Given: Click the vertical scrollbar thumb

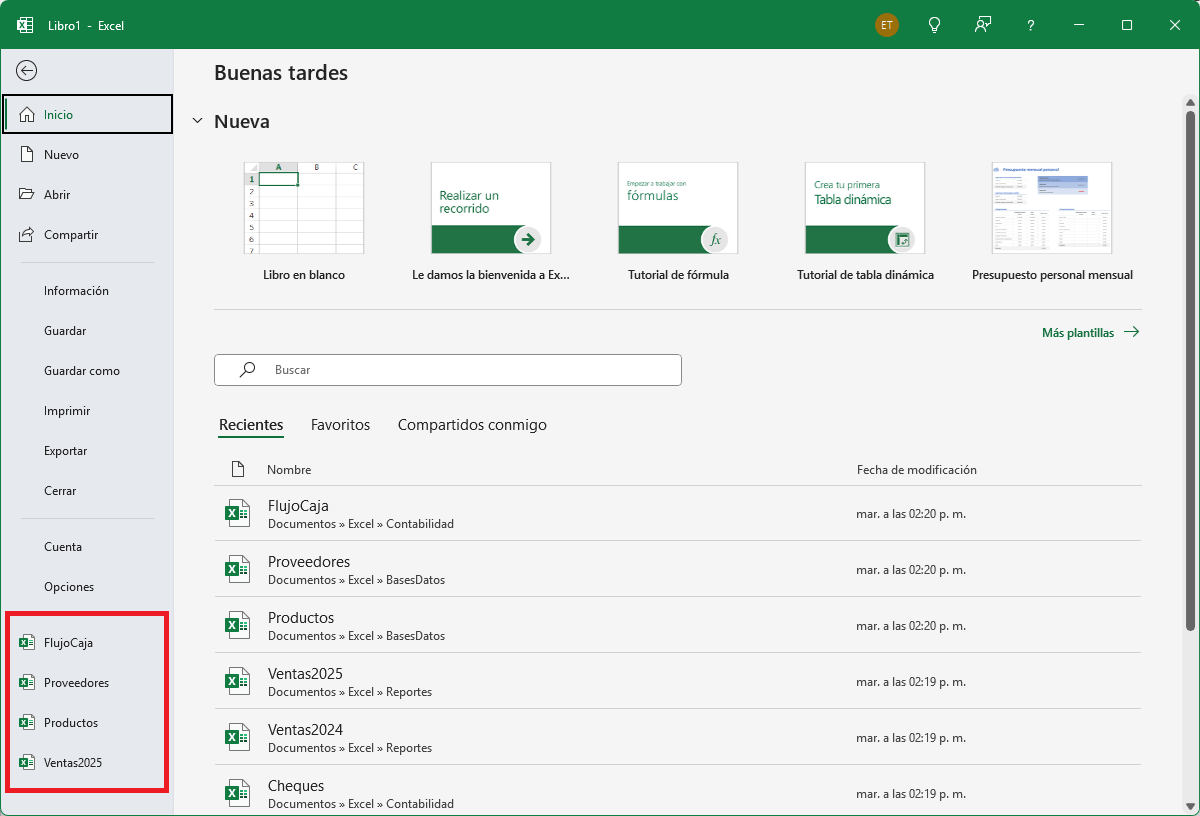Looking at the screenshot, I should [1190, 370].
